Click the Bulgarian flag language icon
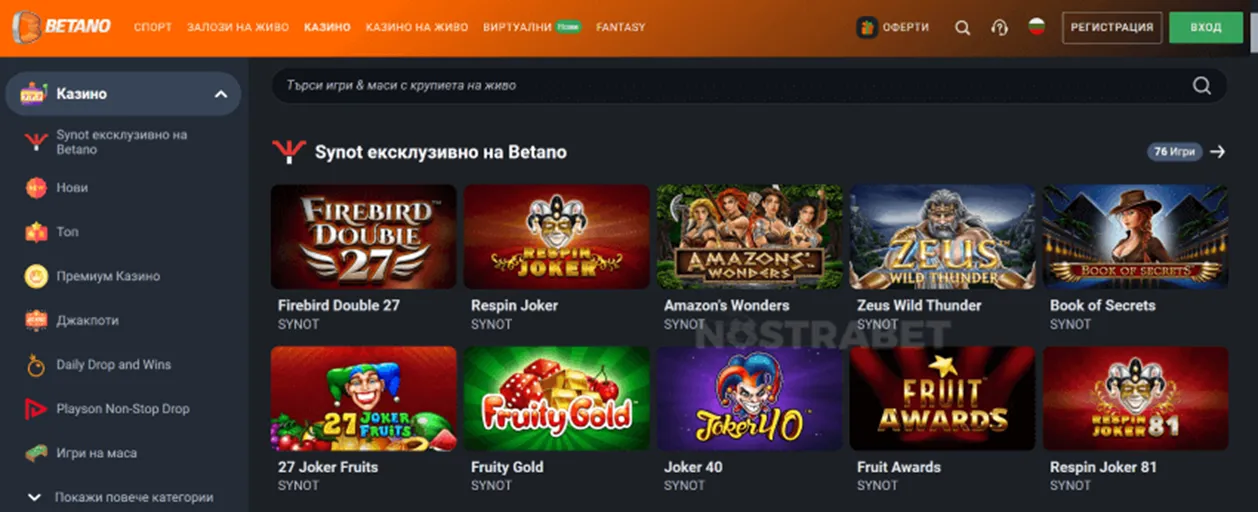The image size is (1258, 512). click(1036, 27)
